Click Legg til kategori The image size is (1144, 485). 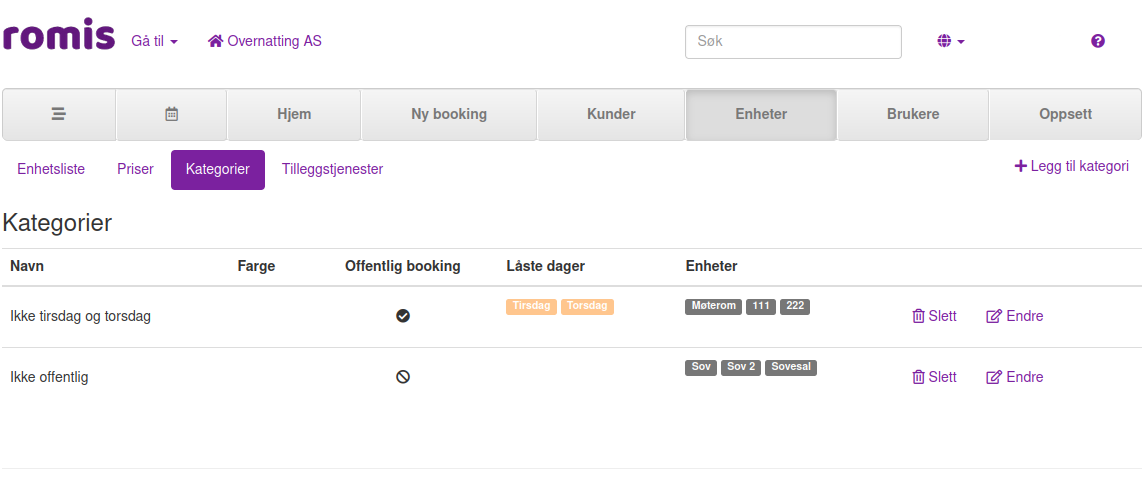click(x=1072, y=166)
